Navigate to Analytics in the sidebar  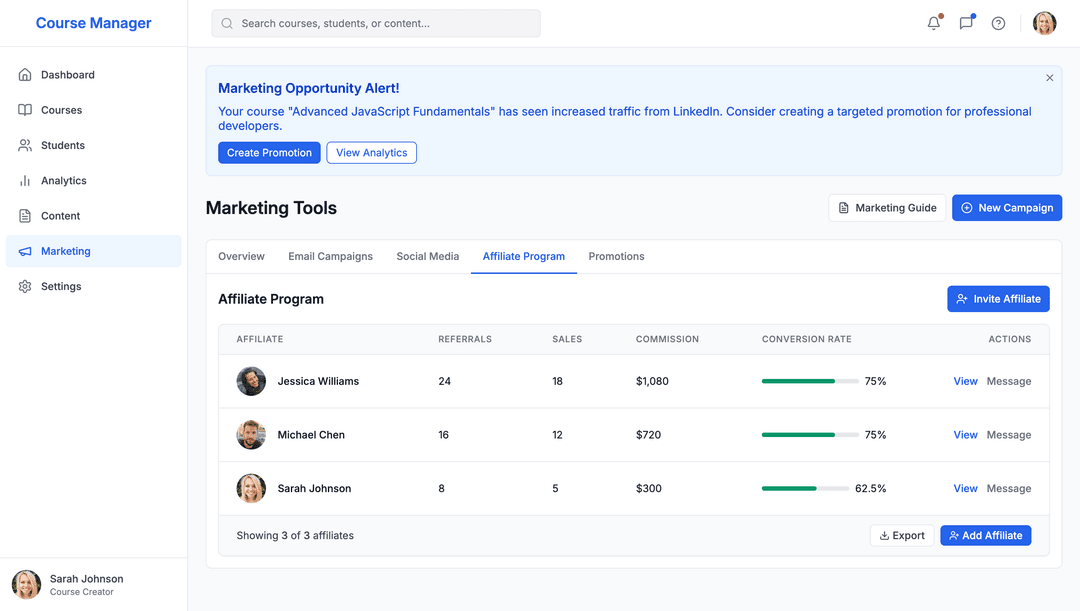63,181
